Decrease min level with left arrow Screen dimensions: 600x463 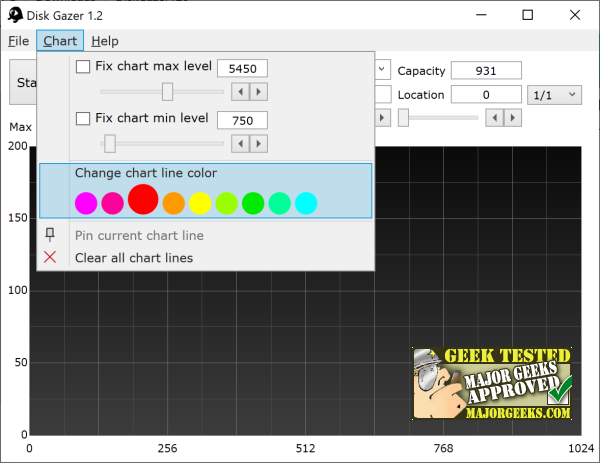240,144
